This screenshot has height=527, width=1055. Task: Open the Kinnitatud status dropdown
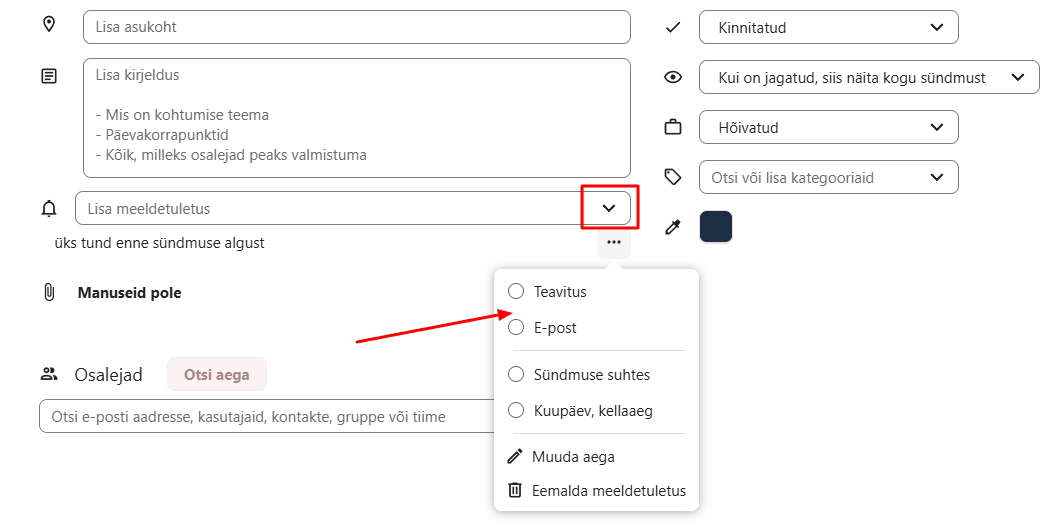pos(829,28)
